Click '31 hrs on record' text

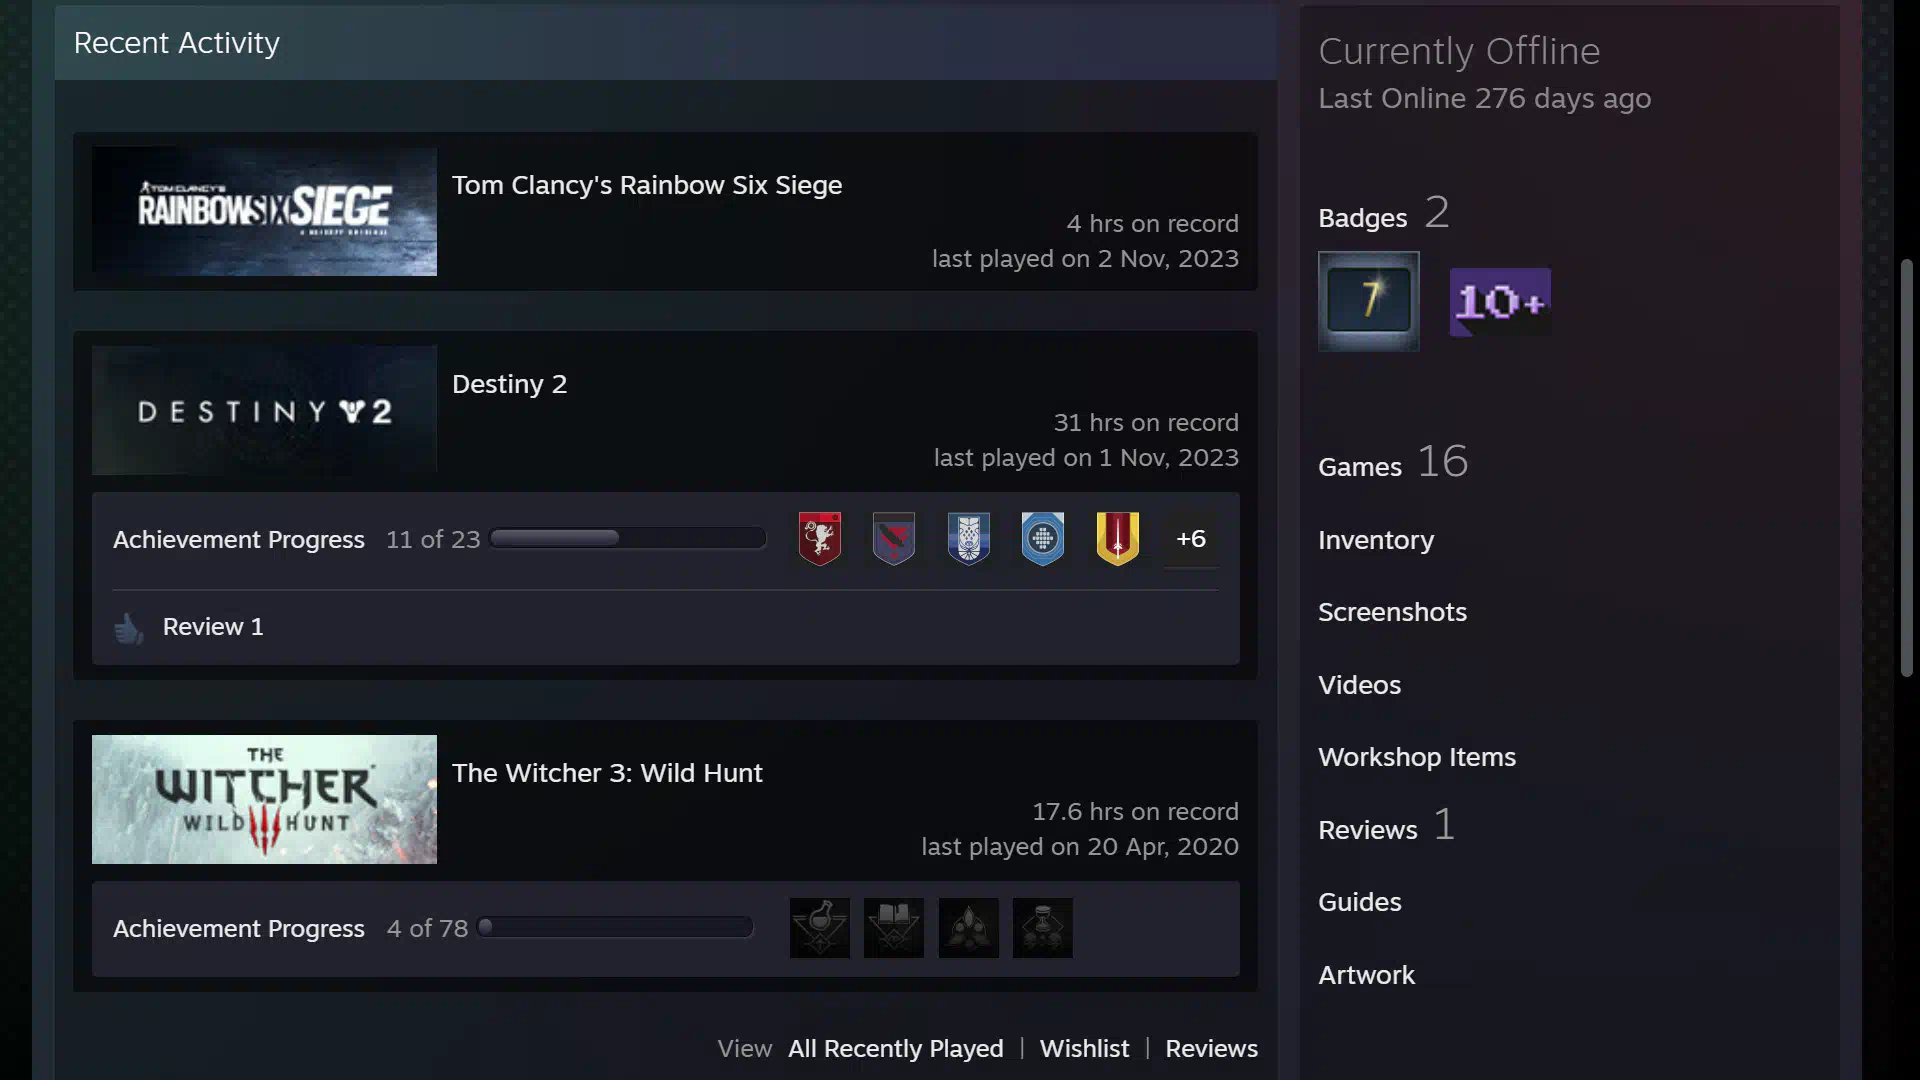pos(1146,423)
